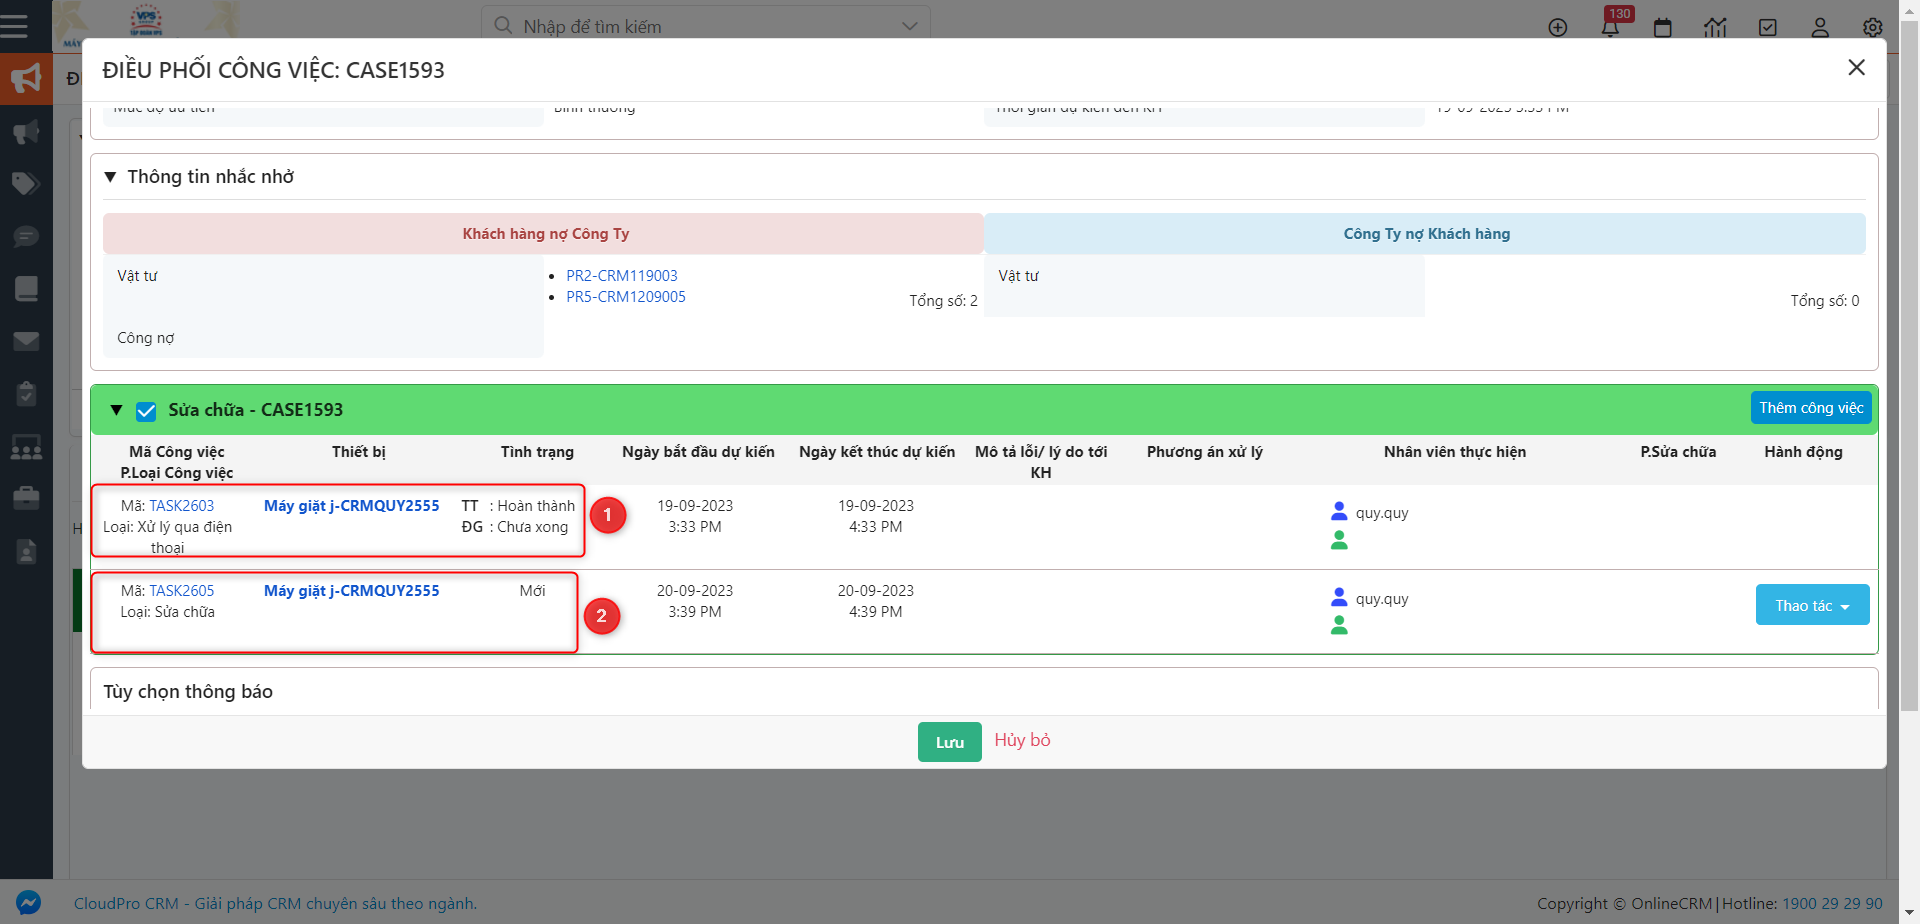Image resolution: width=1920 pixels, height=924 pixels.
Task: Close the Điều phối công việc dialog
Action: pos(1856,68)
